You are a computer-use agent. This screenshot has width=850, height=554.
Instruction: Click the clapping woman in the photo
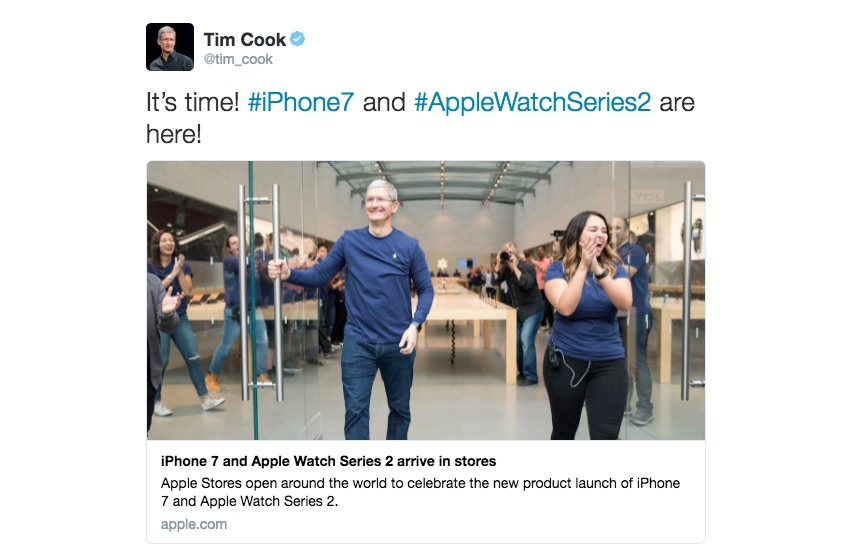pyautogui.click(x=588, y=325)
